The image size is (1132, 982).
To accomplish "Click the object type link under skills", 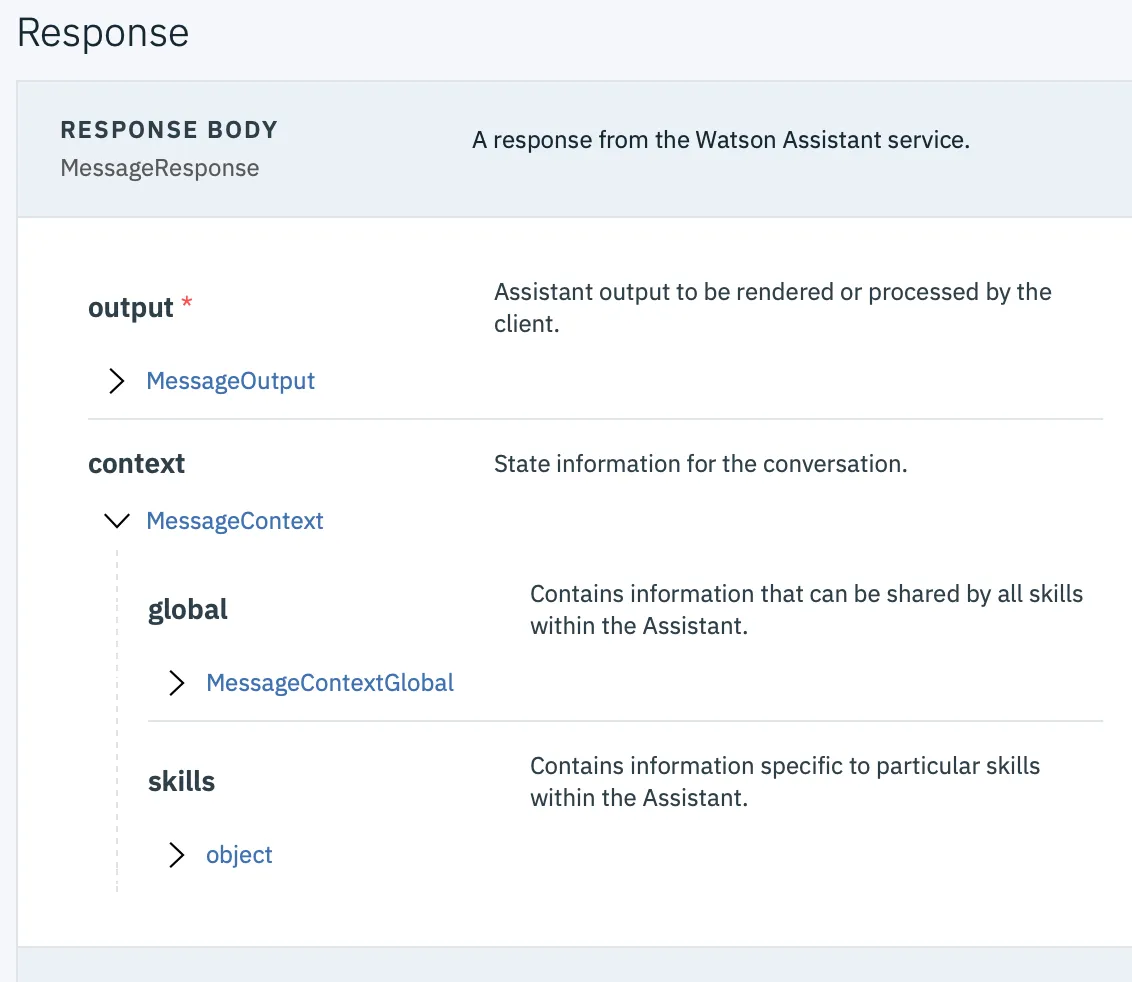I will pyautogui.click(x=239, y=855).
